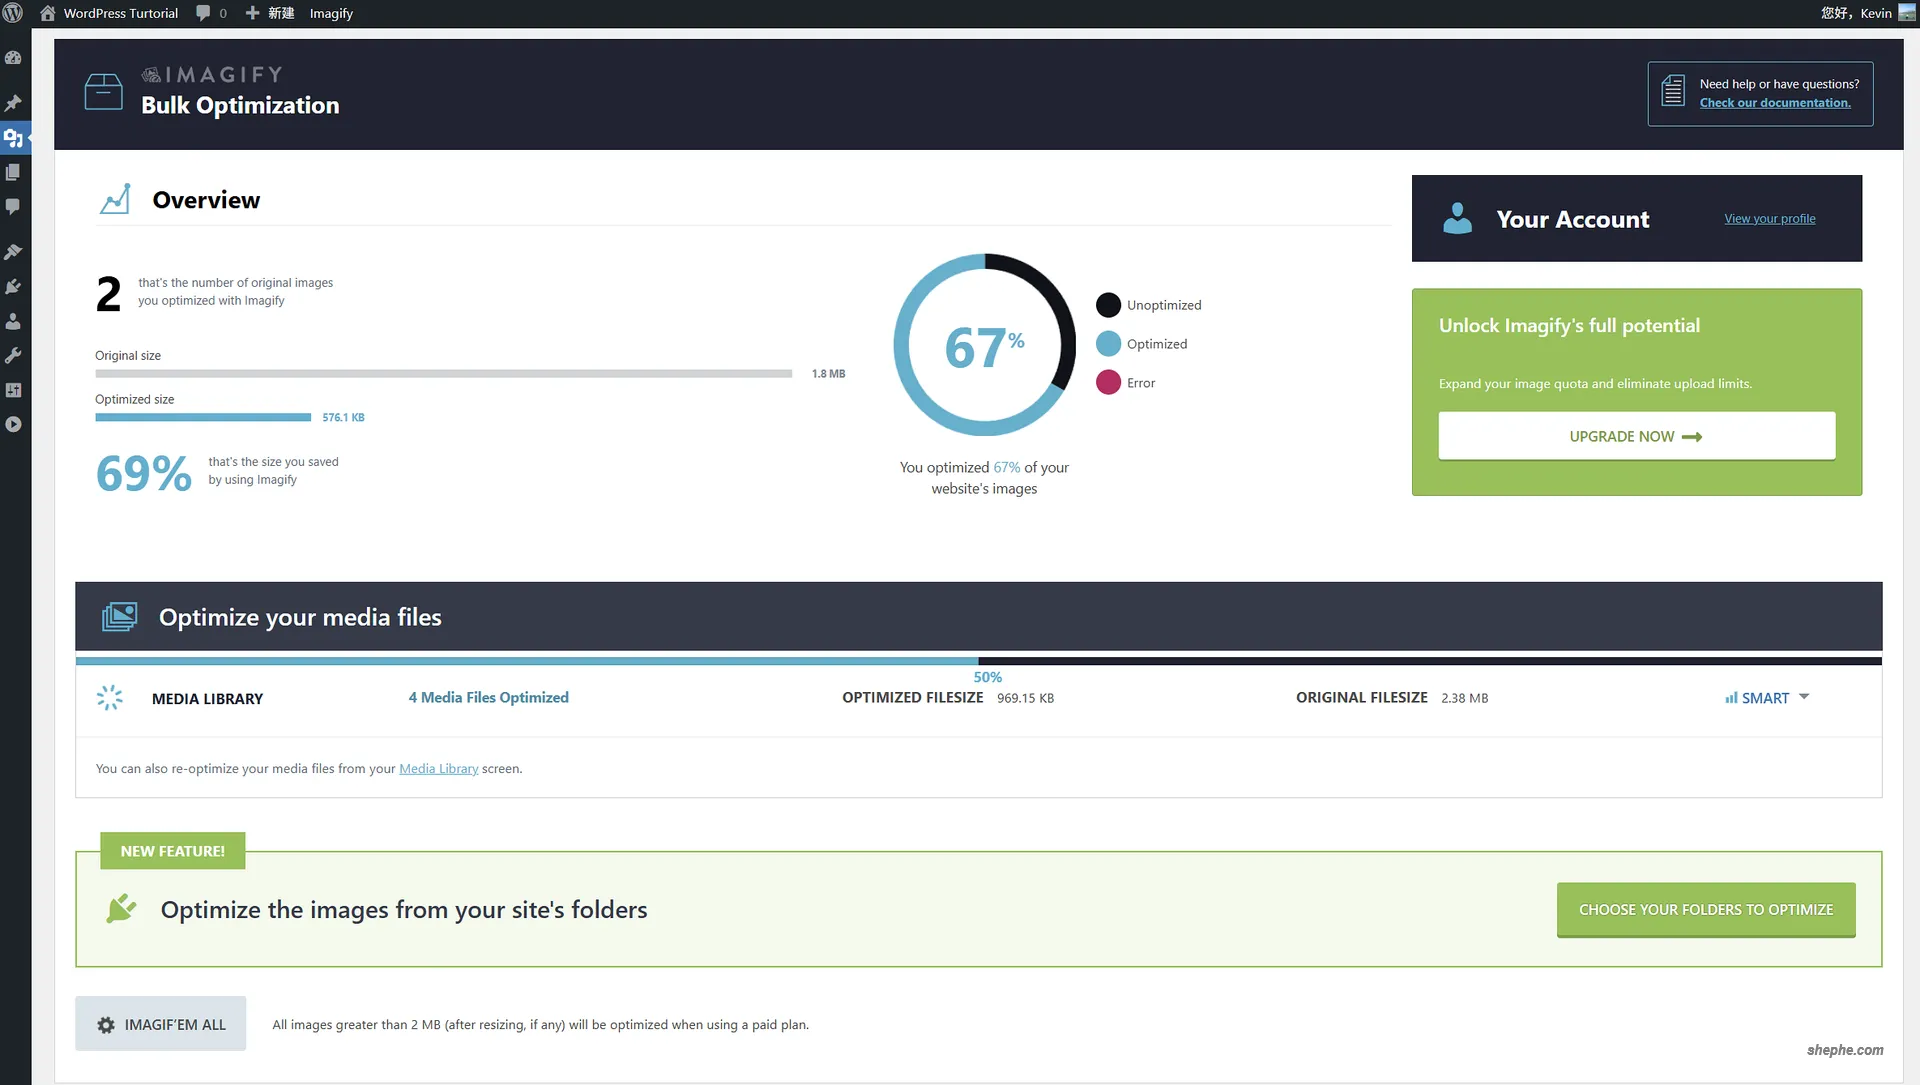Viewport: 1920px width, 1085px height.
Task: Collapse the admin sidebar via bottom arrow
Action: coord(13,424)
